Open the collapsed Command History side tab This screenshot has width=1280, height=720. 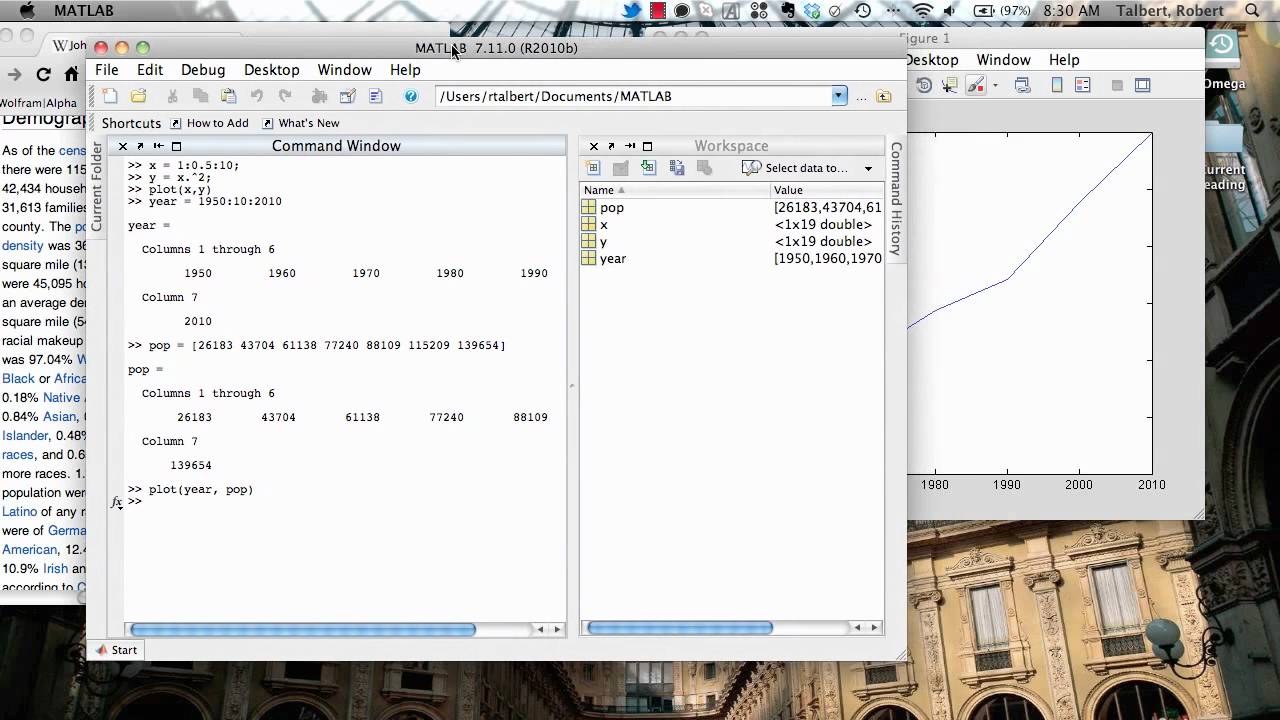pyautogui.click(x=896, y=198)
